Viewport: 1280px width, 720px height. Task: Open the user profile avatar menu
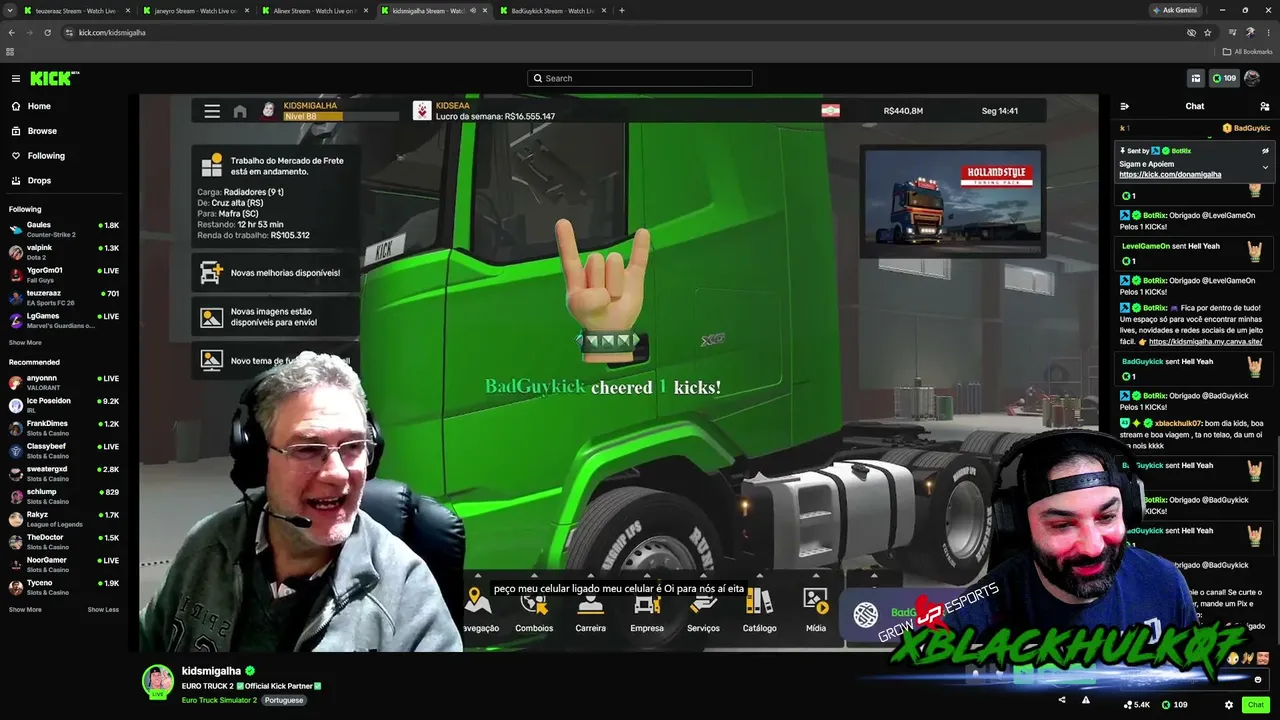pyautogui.click(x=1251, y=78)
